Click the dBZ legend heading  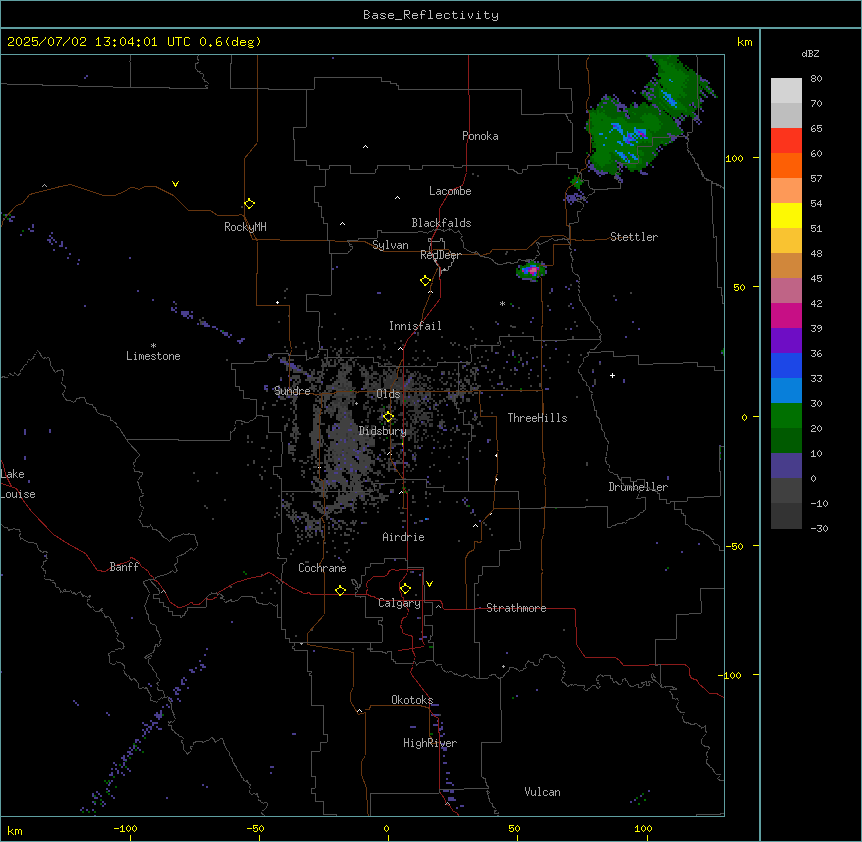coord(810,53)
